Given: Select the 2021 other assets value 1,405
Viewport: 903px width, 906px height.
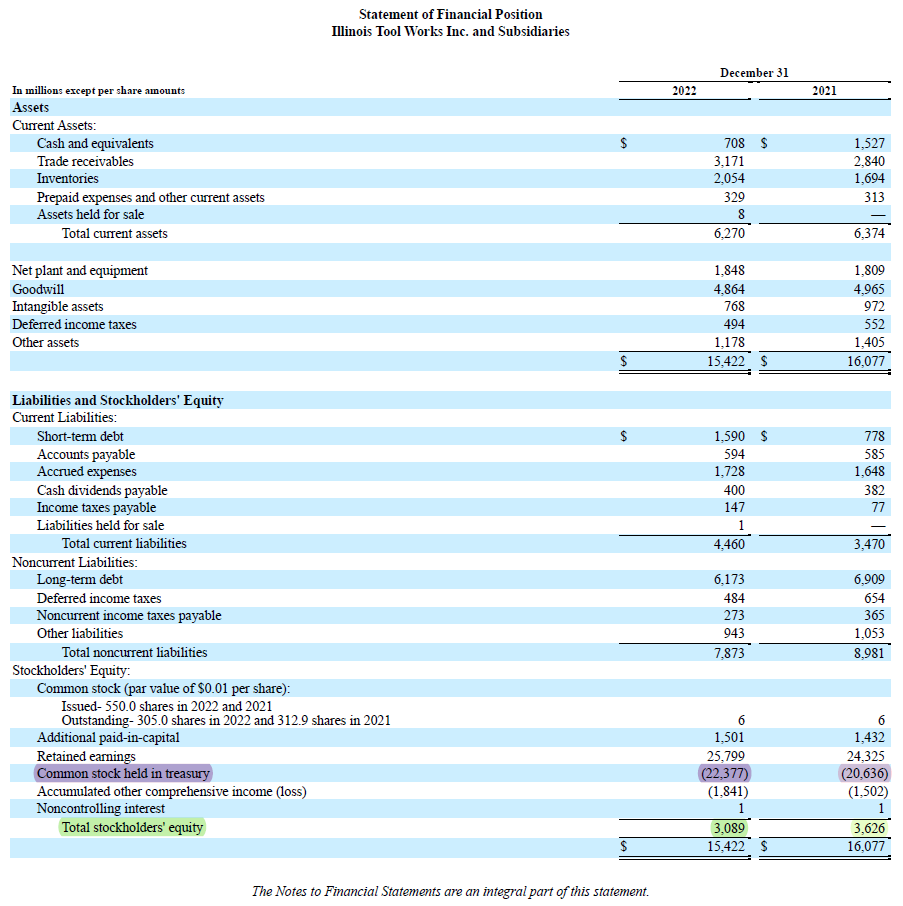Looking at the screenshot, I should (x=869, y=342).
